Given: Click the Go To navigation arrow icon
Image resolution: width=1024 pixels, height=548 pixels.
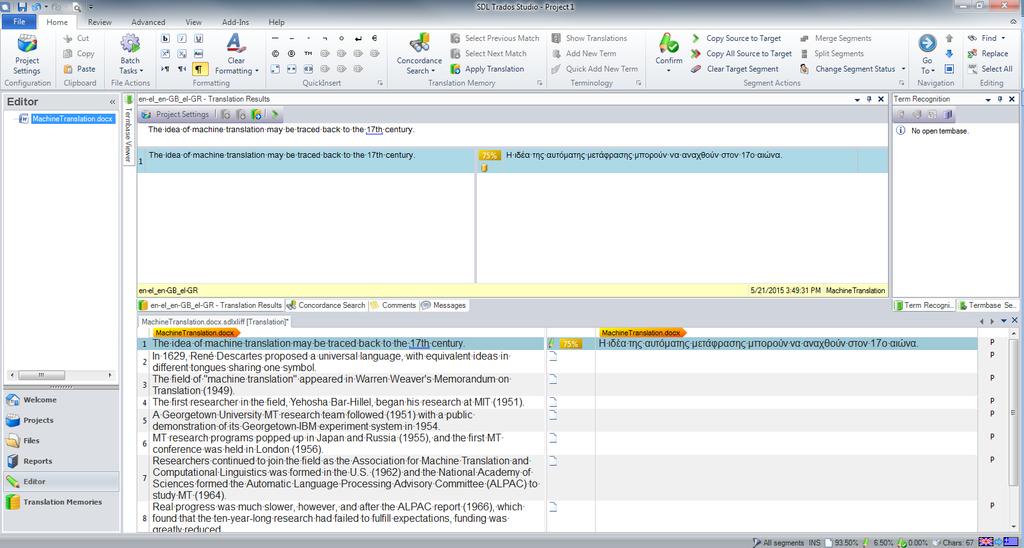Looking at the screenshot, I should (x=927, y=43).
